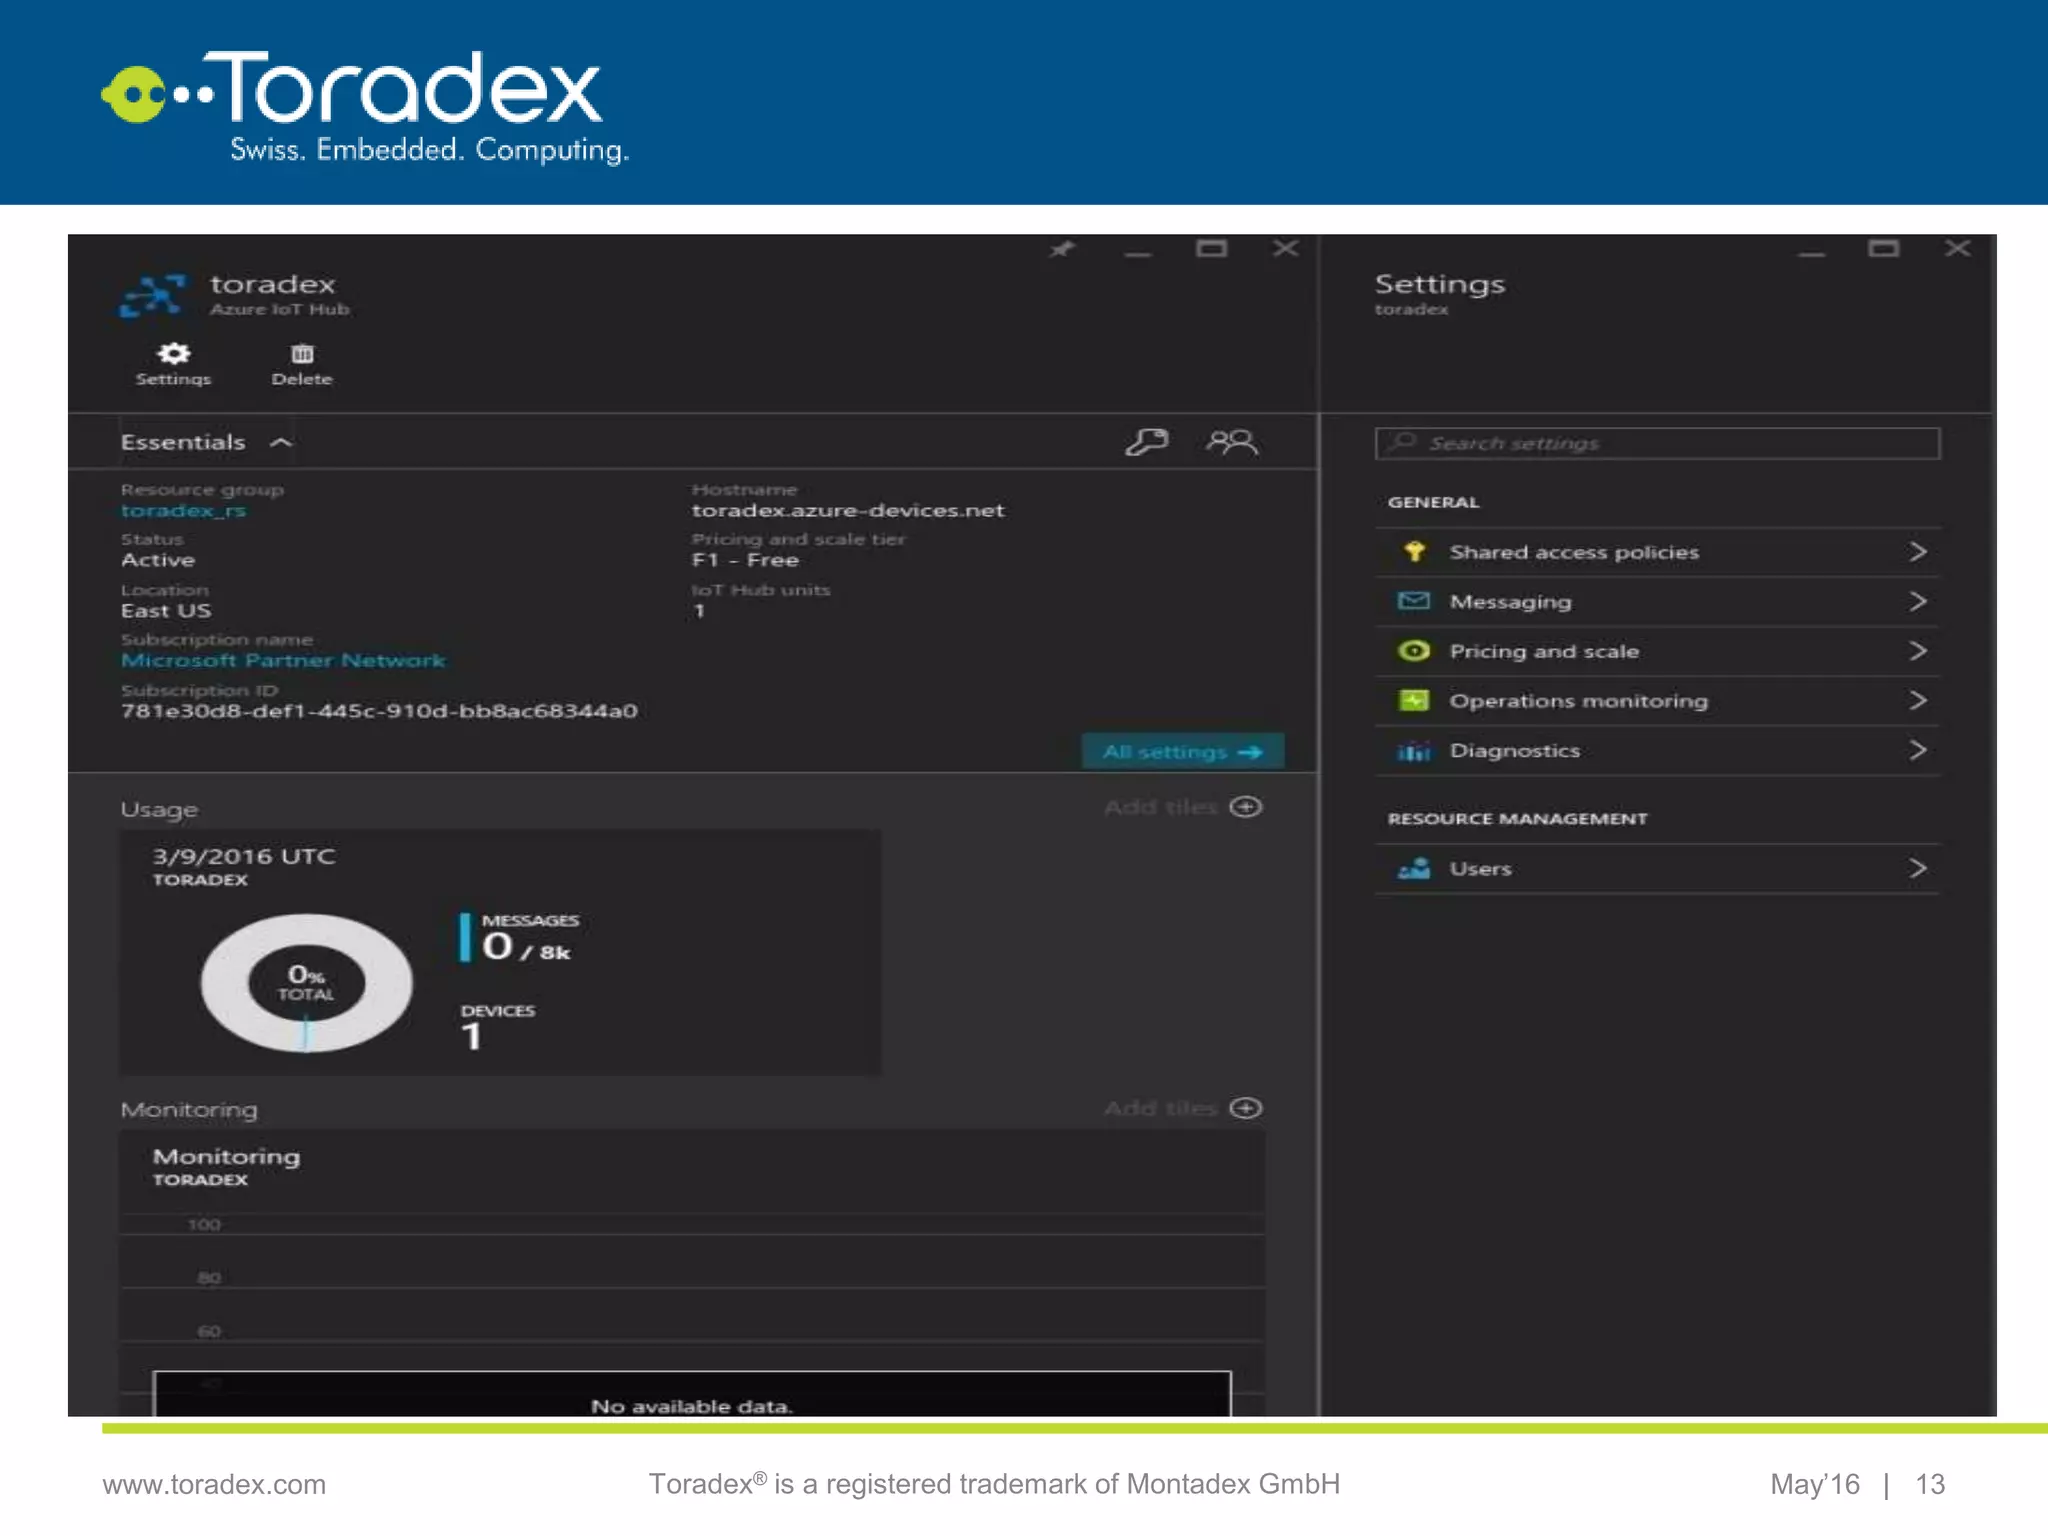The image size is (2048, 1536).
Task: Open the Monitoring TORADEX chart tile
Action: pyautogui.click(x=692, y=1272)
